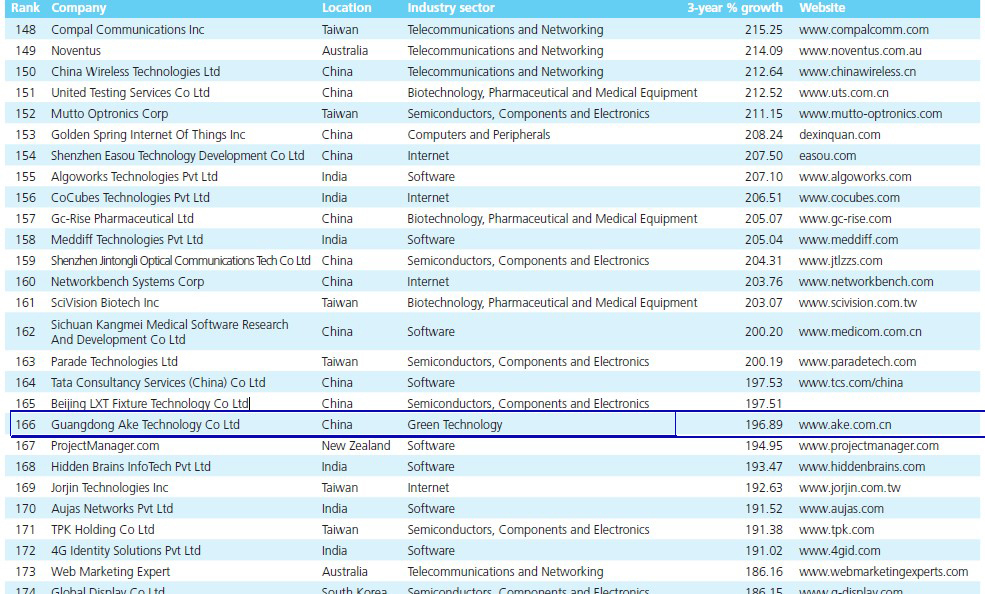This screenshot has height=594, width=985.
Task: Select Jorjin Technologies Inc cell
Action: coord(109,488)
